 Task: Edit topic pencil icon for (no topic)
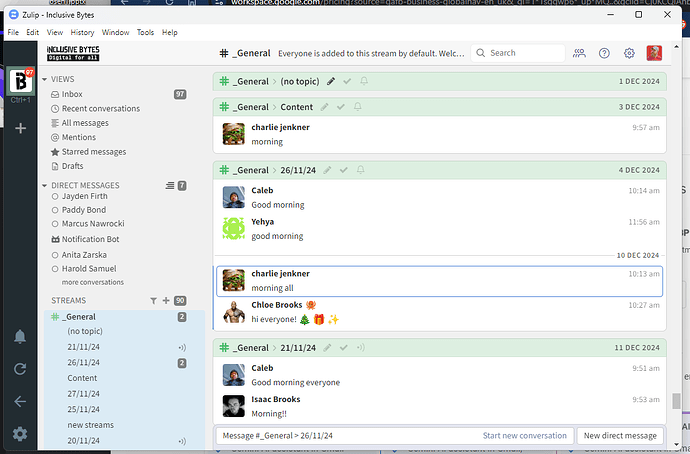pos(331,81)
